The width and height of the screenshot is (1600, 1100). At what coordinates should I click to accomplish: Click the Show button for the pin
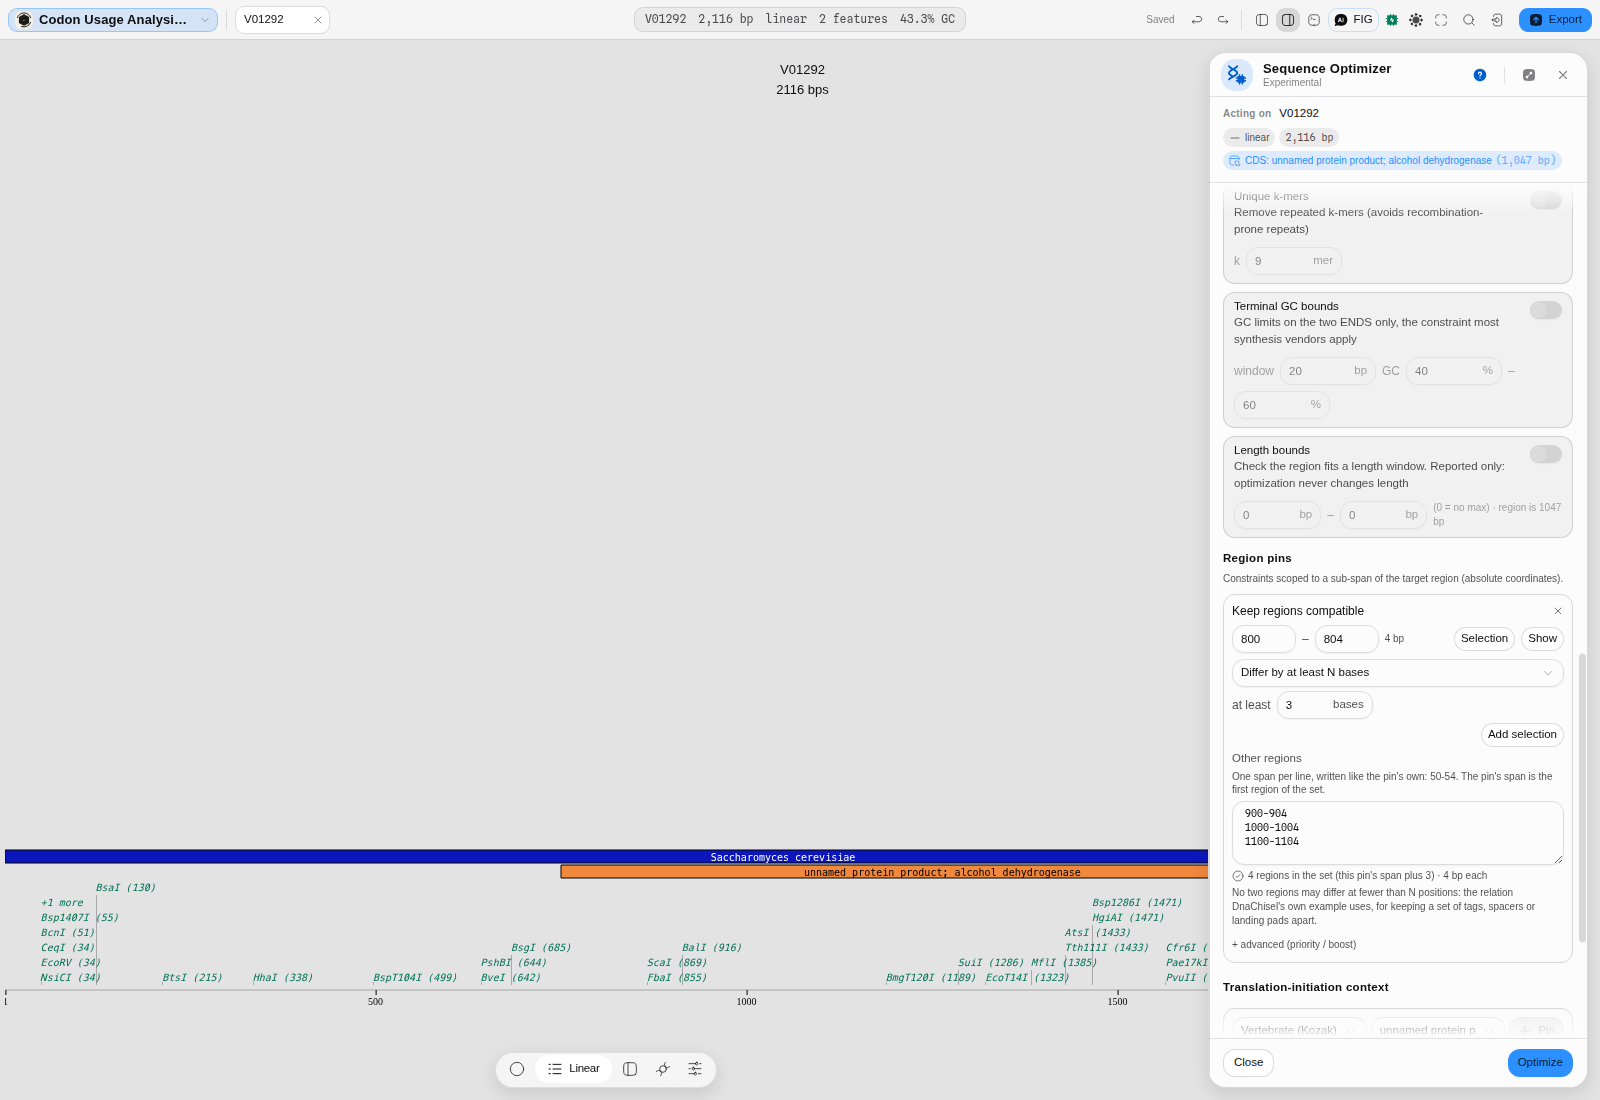[x=1542, y=639]
